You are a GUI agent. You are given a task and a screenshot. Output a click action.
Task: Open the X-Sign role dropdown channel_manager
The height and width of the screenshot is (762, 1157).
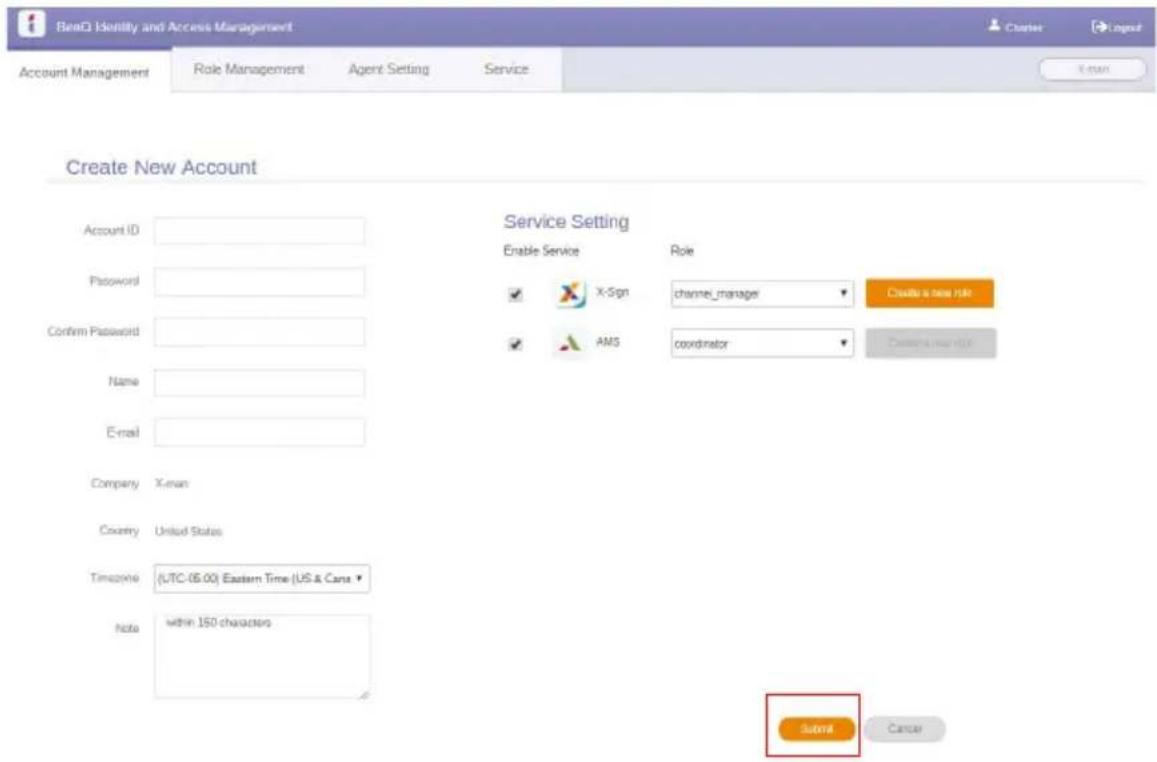pos(761,294)
